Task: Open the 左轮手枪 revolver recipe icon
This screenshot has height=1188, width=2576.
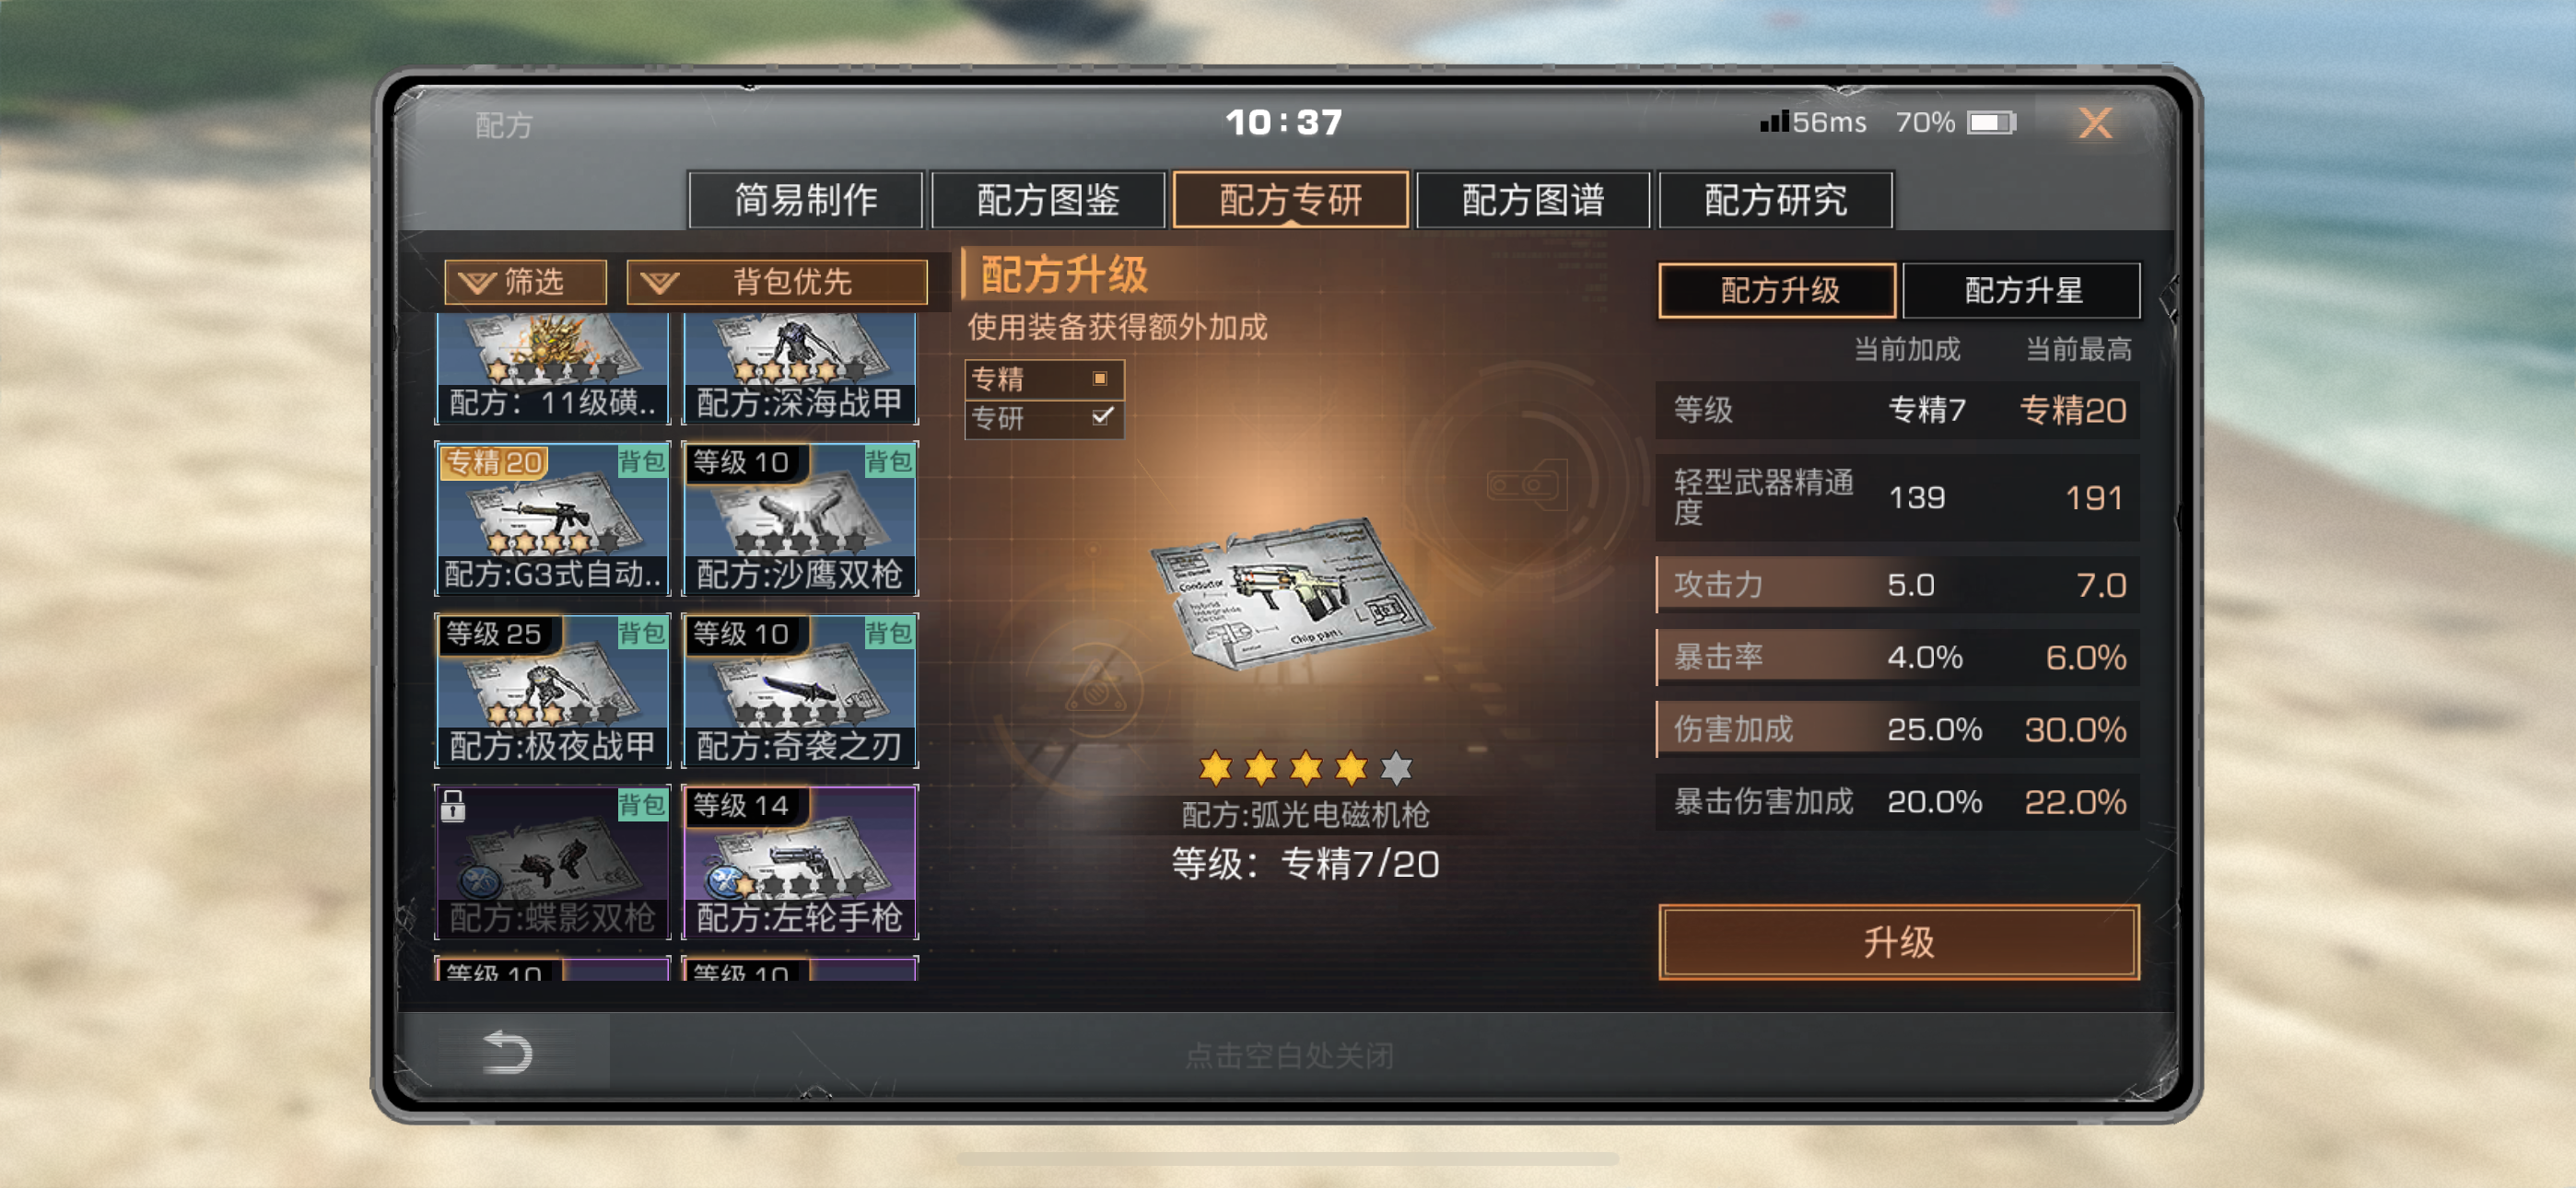Action: 799,862
